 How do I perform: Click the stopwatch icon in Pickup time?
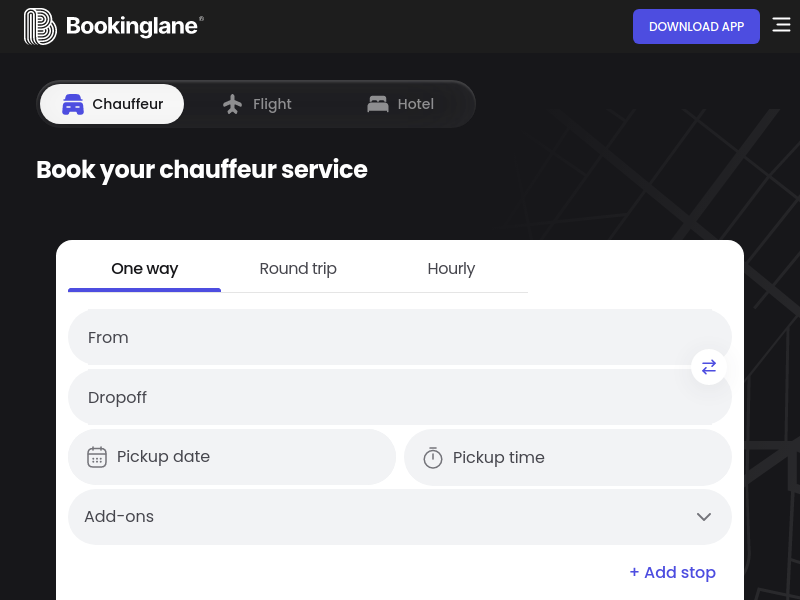433,458
